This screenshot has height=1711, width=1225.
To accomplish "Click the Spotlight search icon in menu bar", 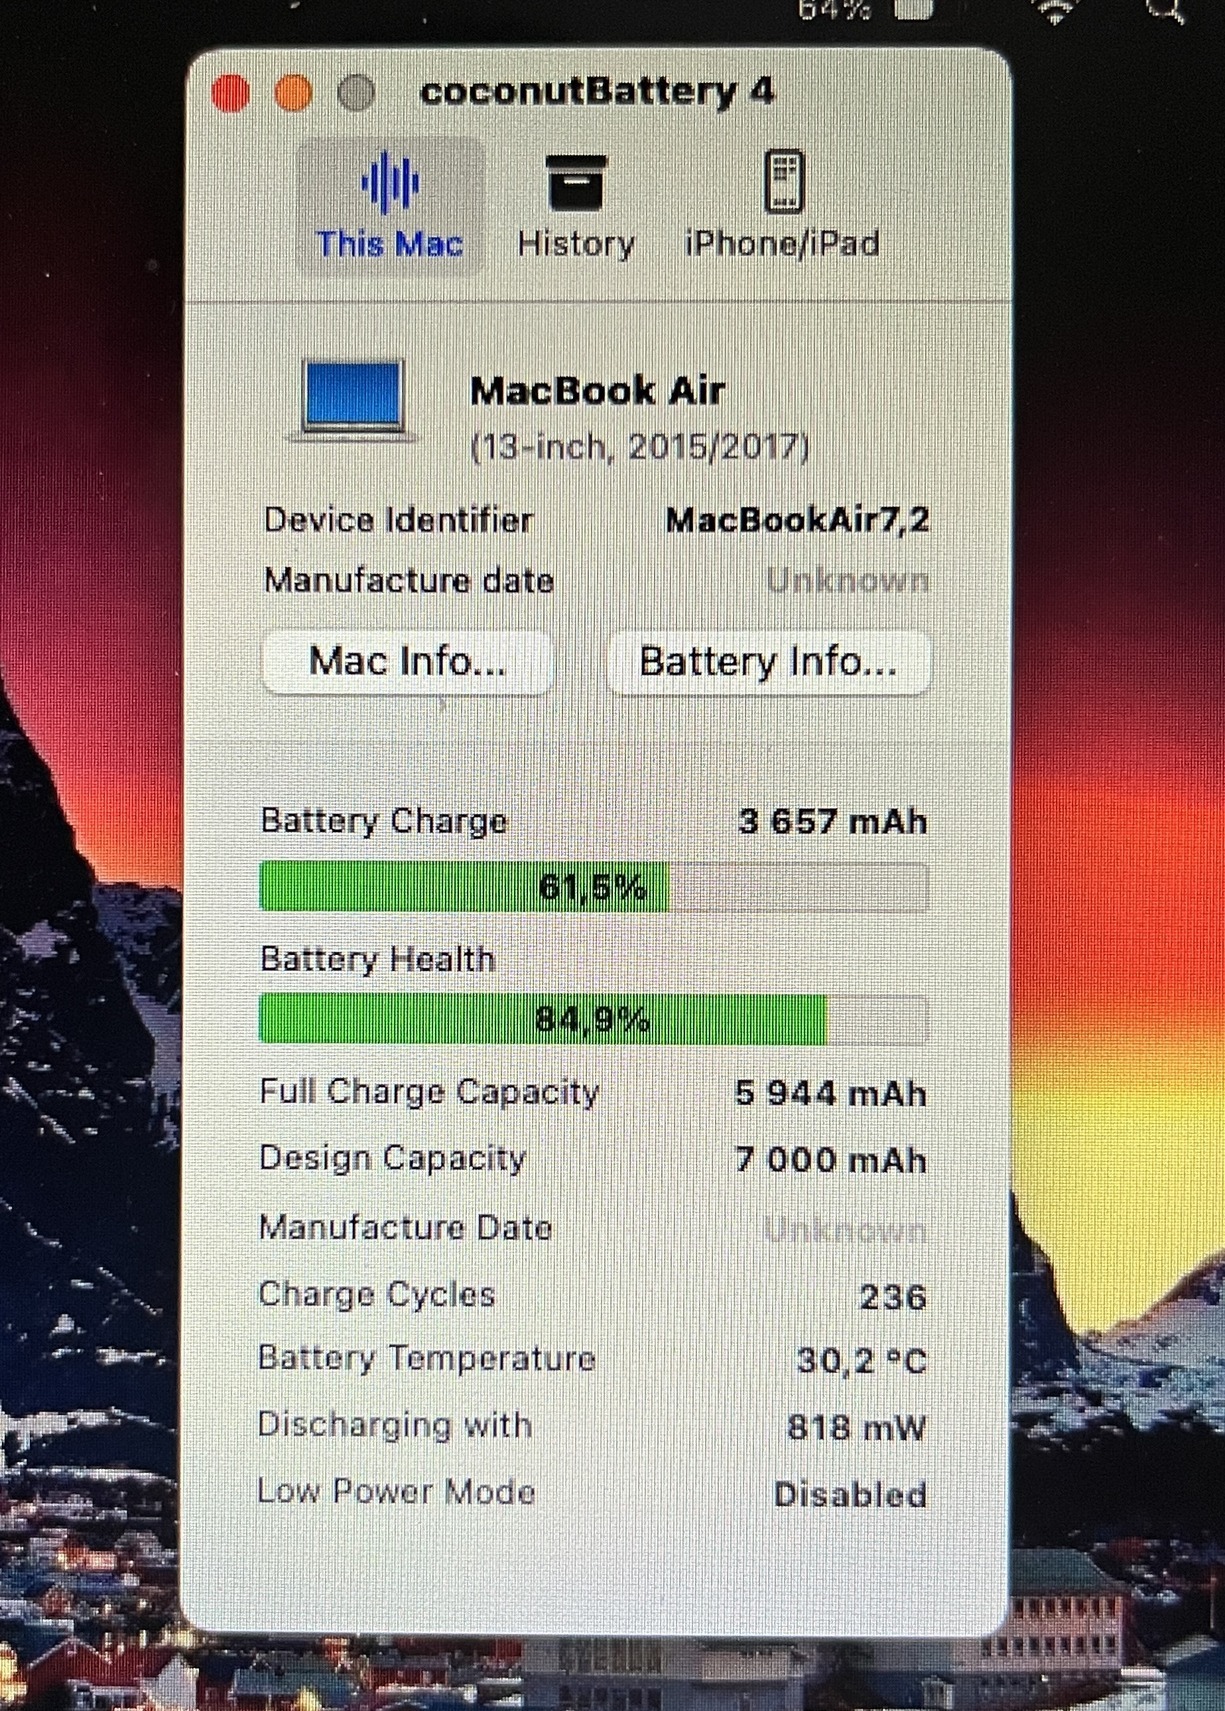I will (x=1166, y=10).
